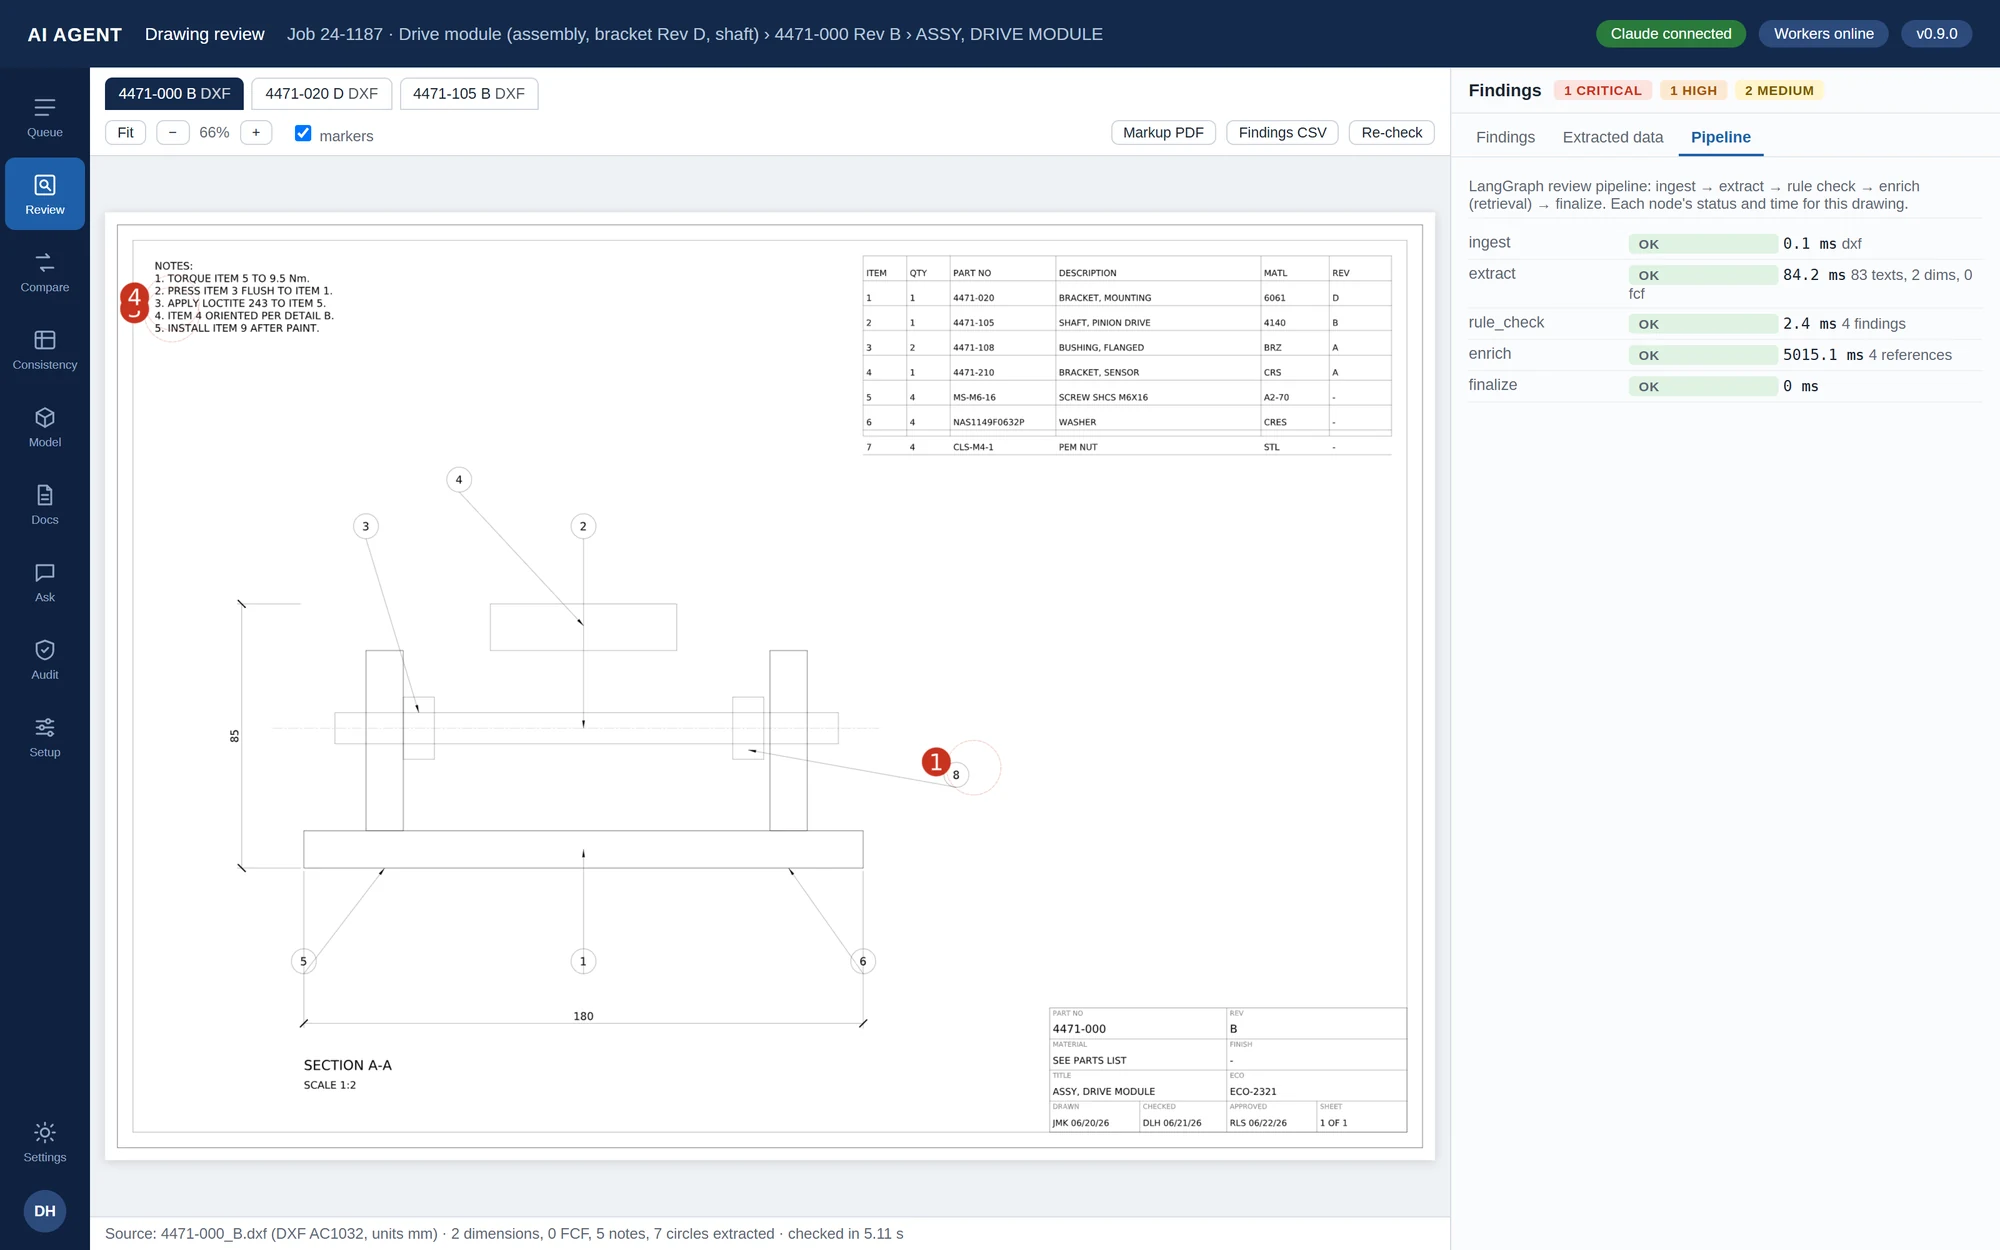The width and height of the screenshot is (2000, 1250).
Task: Export the Markup PDF
Action: tap(1163, 132)
